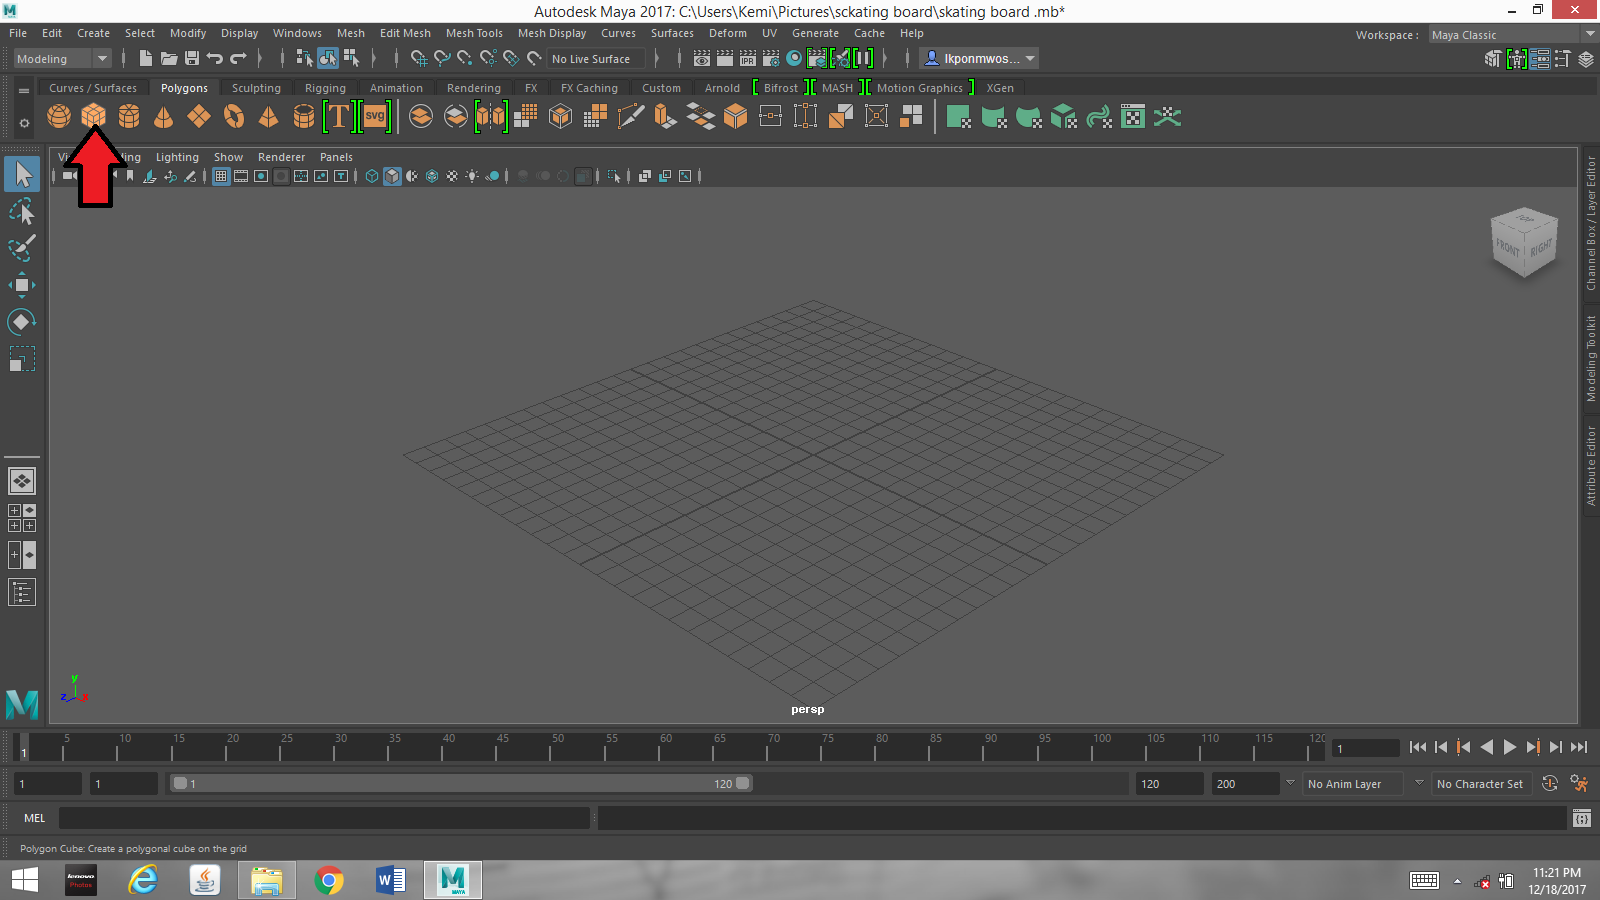Screen dimensions: 1600x900
Task: Select the polygon cone shelf icon
Action: (163, 117)
